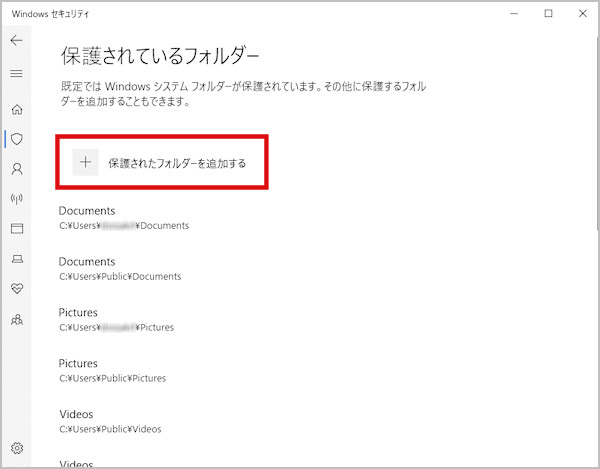The image size is (600, 469).
Task: Click the vertical scrollbar thumb
Action: tap(597, 134)
